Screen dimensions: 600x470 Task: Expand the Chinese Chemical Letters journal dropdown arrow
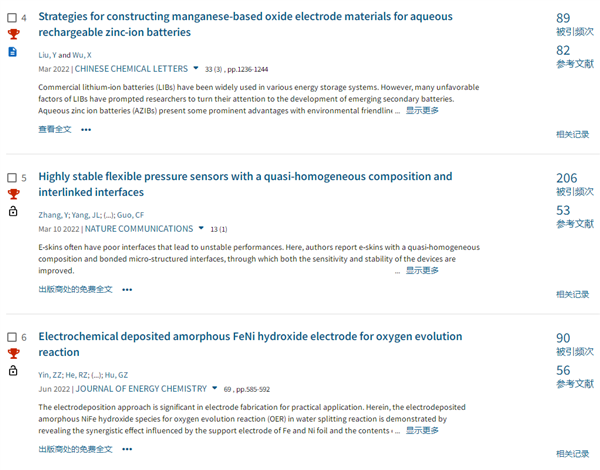196,68
